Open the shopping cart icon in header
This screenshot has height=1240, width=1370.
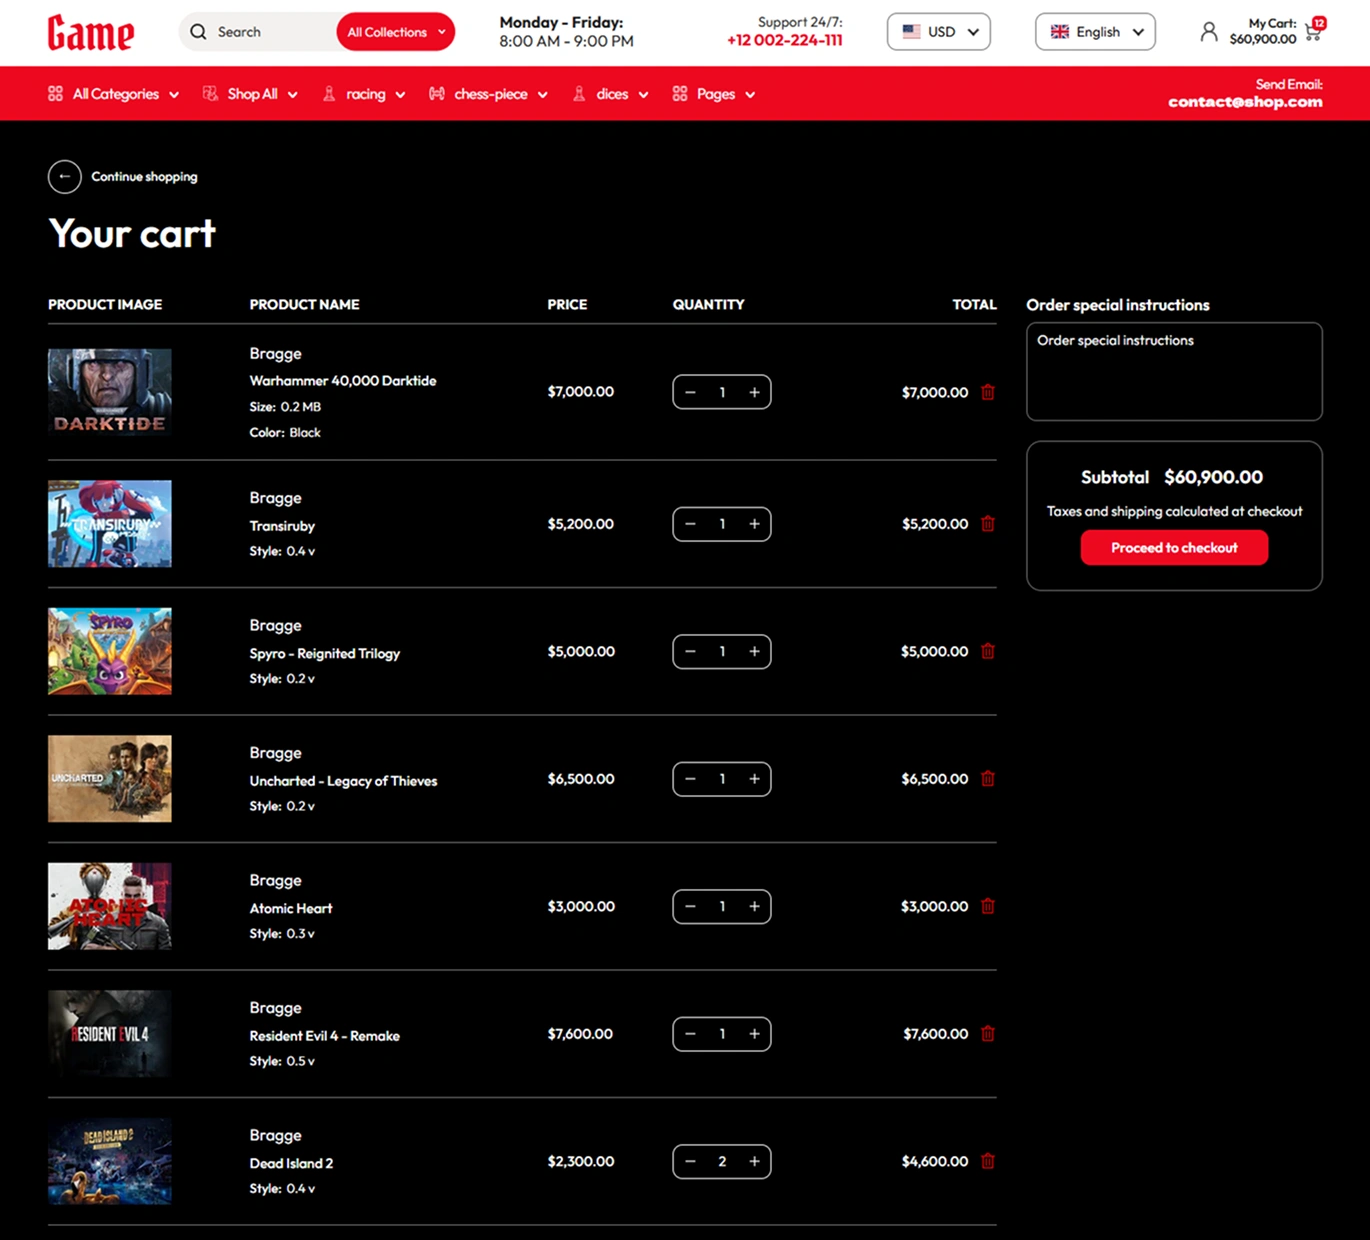click(1314, 30)
